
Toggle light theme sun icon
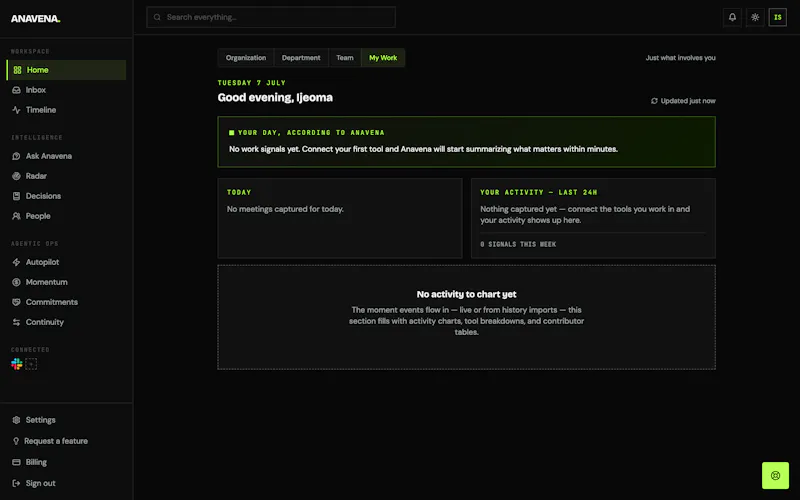click(755, 17)
